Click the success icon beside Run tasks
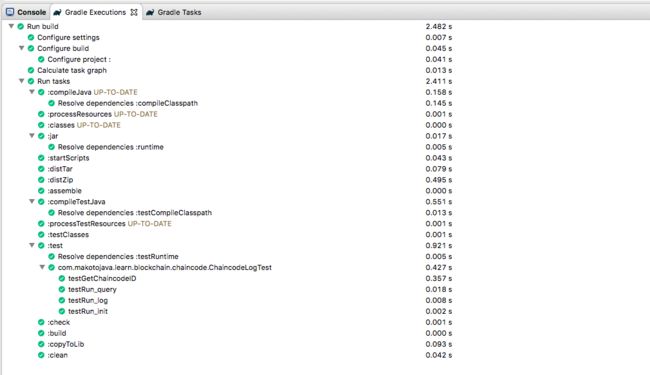 click(x=31, y=81)
